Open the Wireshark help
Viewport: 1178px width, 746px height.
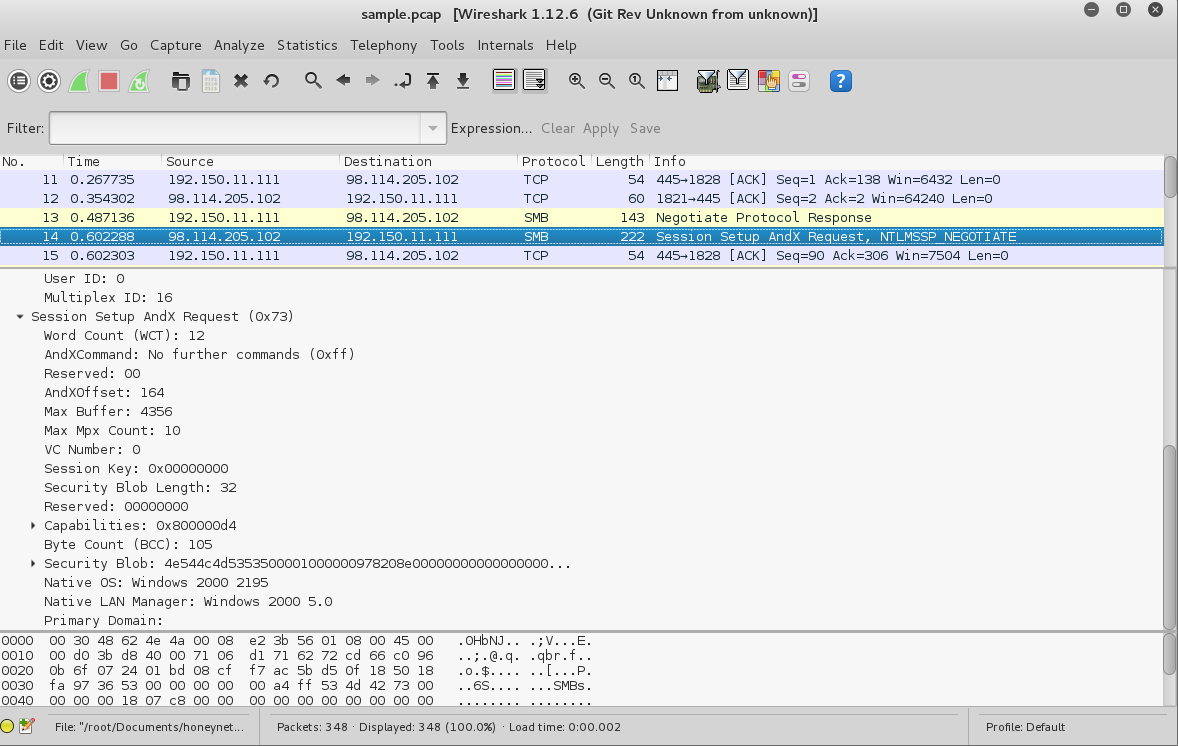tap(840, 81)
